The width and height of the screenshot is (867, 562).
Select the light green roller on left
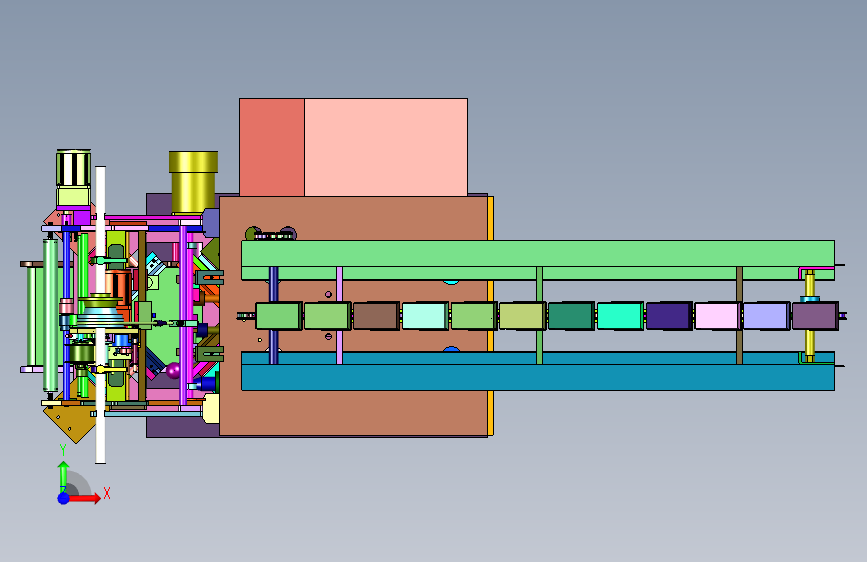click(x=50, y=315)
